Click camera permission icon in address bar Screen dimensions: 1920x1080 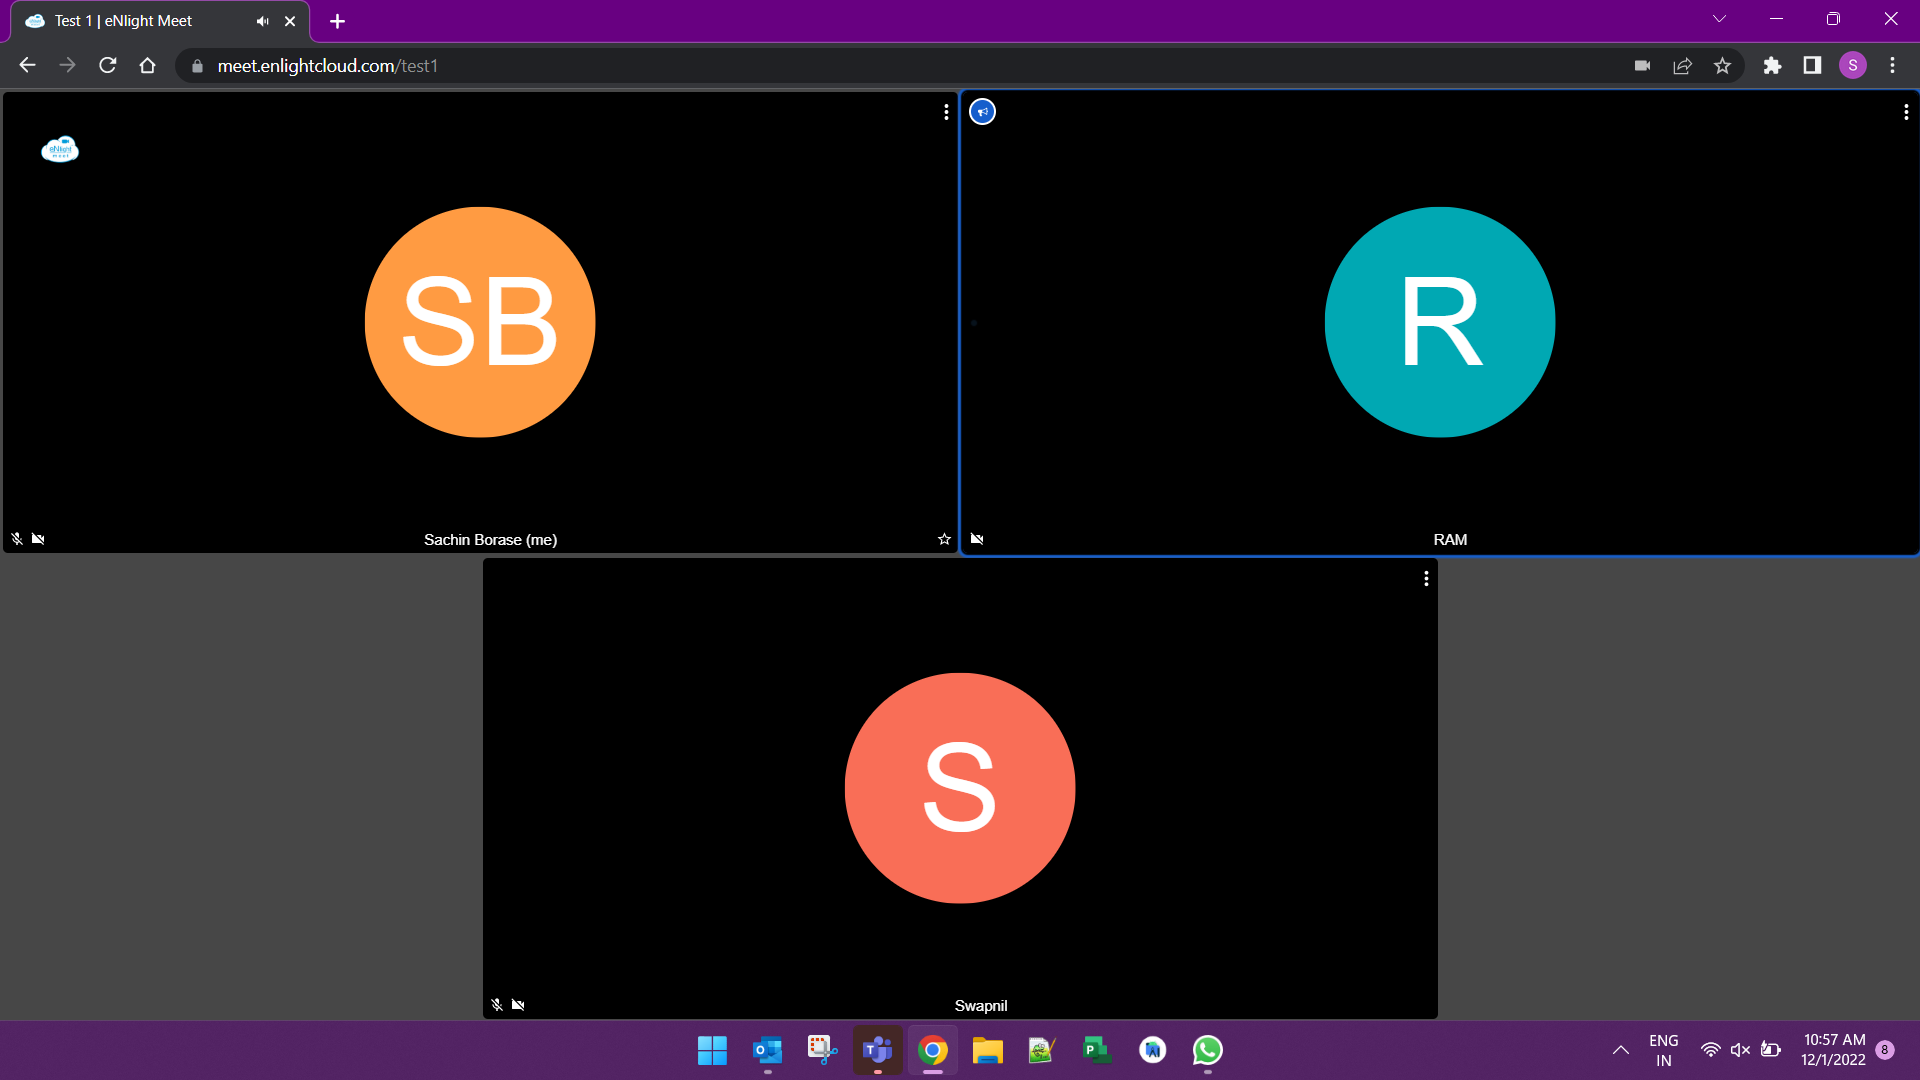tap(1642, 66)
